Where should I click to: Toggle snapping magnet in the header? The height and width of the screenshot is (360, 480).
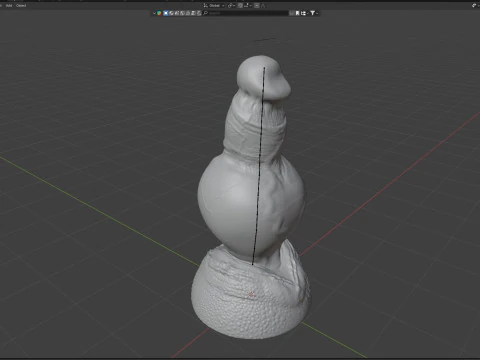tap(240, 5)
